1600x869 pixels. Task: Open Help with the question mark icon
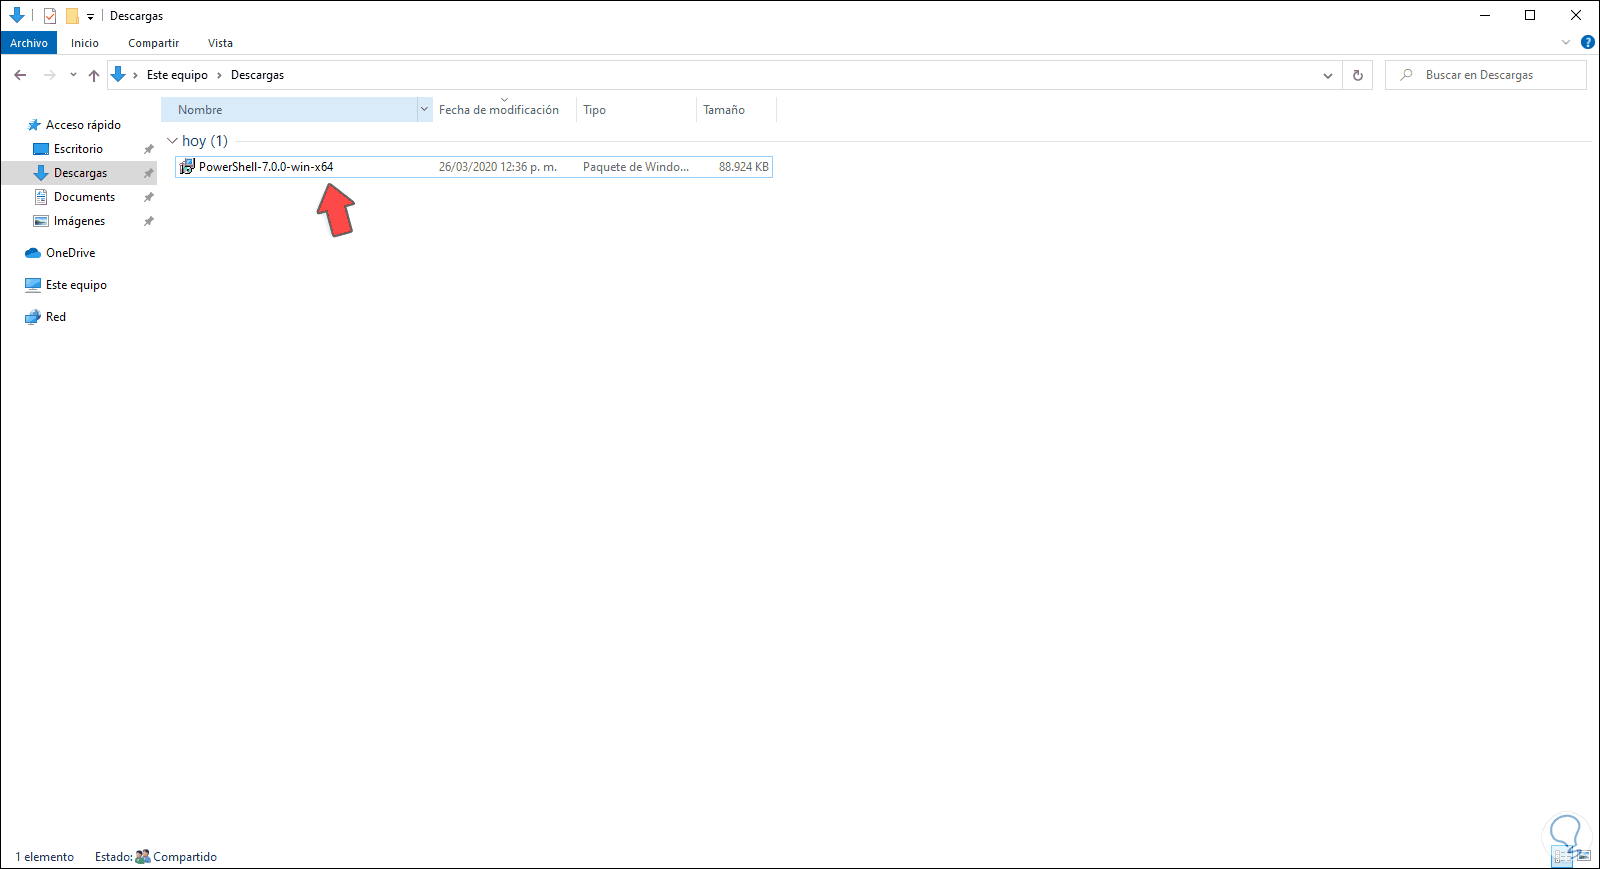click(1587, 42)
